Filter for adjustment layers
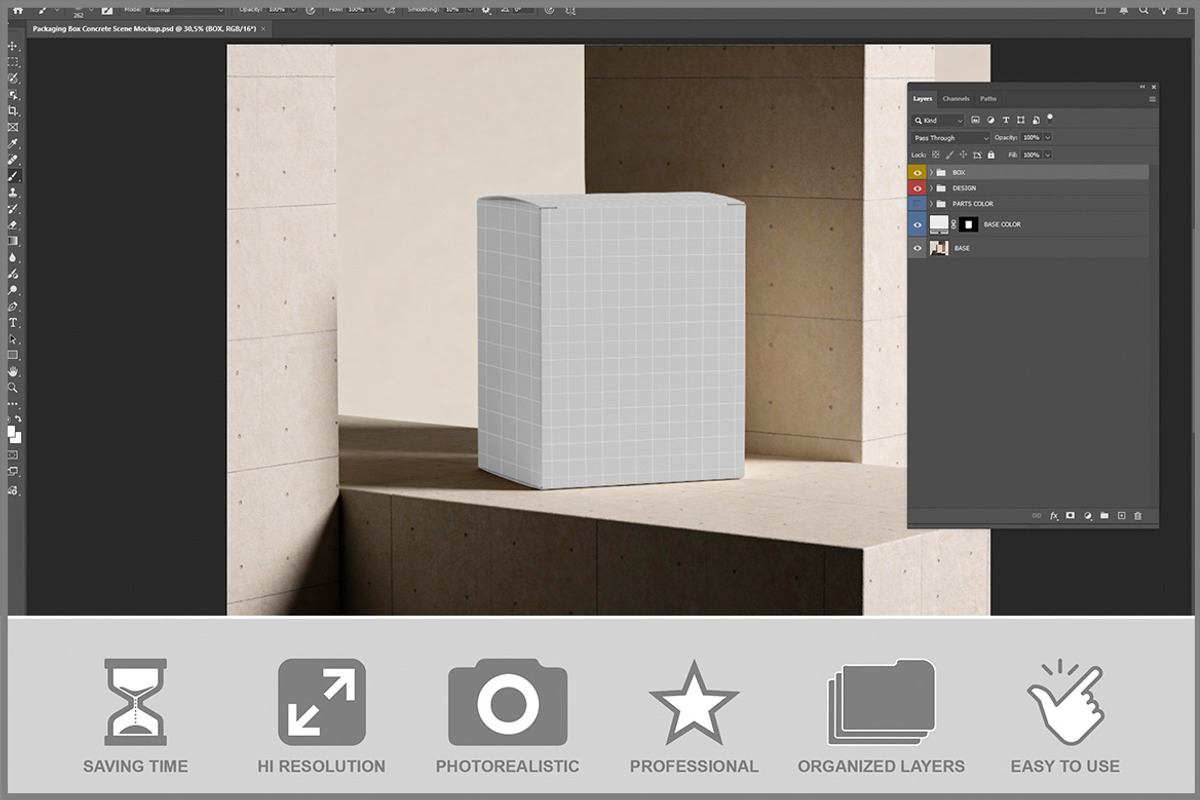 point(990,120)
